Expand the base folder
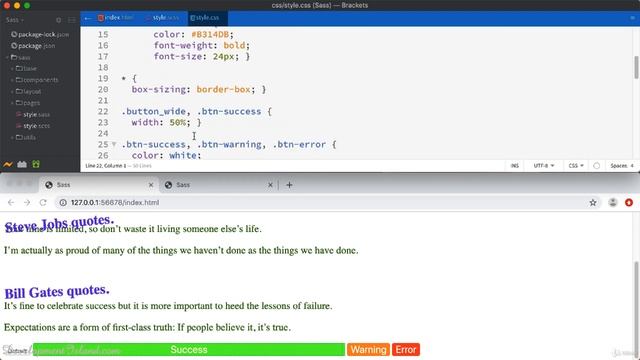The width and height of the screenshot is (640, 360). pyautogui.click(x=26, y=69)
